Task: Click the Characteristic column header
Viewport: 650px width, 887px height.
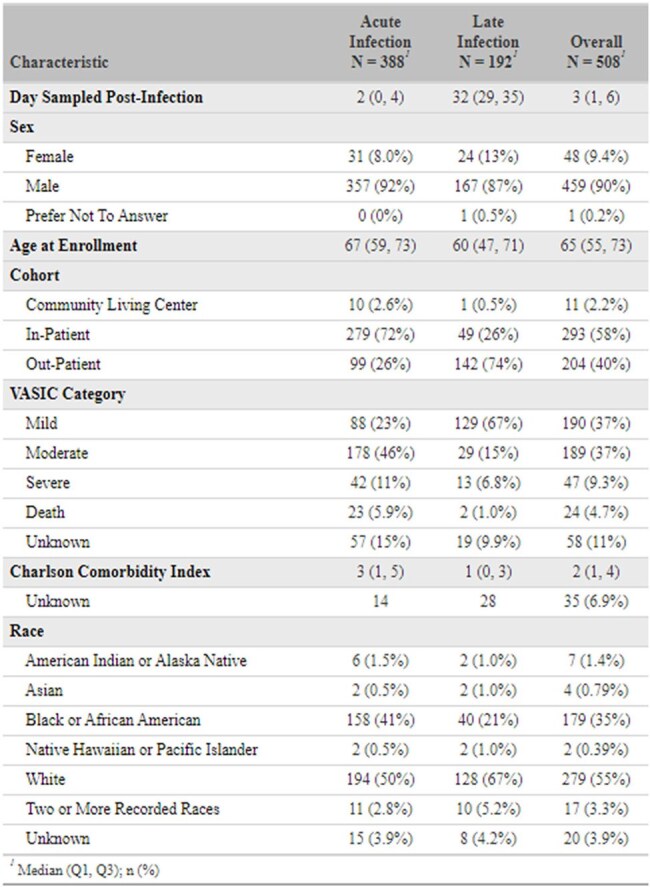Action: (59, 62)
